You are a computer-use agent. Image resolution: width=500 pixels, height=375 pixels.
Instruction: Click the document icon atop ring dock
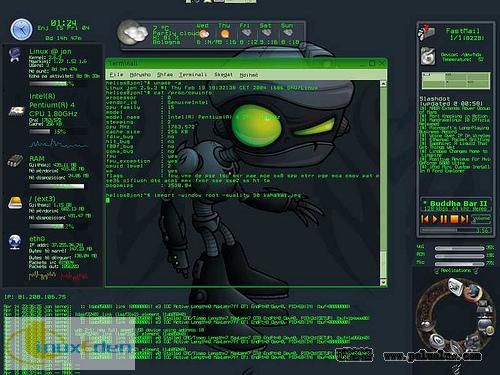[455, 286]
